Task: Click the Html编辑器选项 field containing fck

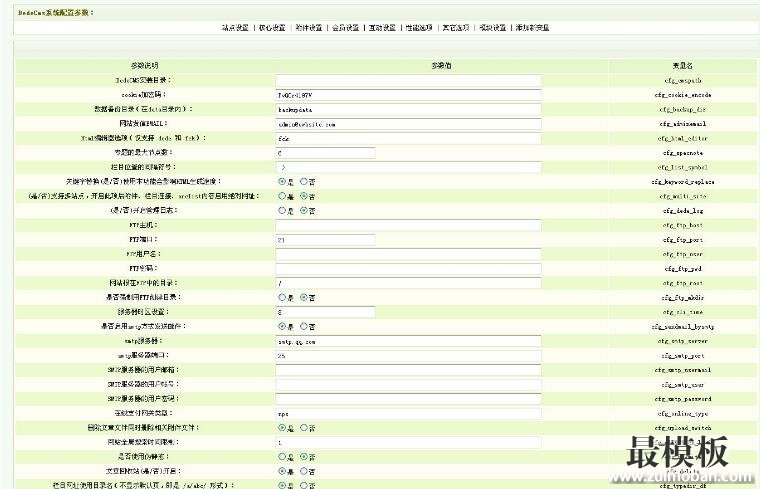Action: (x=408, y=139)
